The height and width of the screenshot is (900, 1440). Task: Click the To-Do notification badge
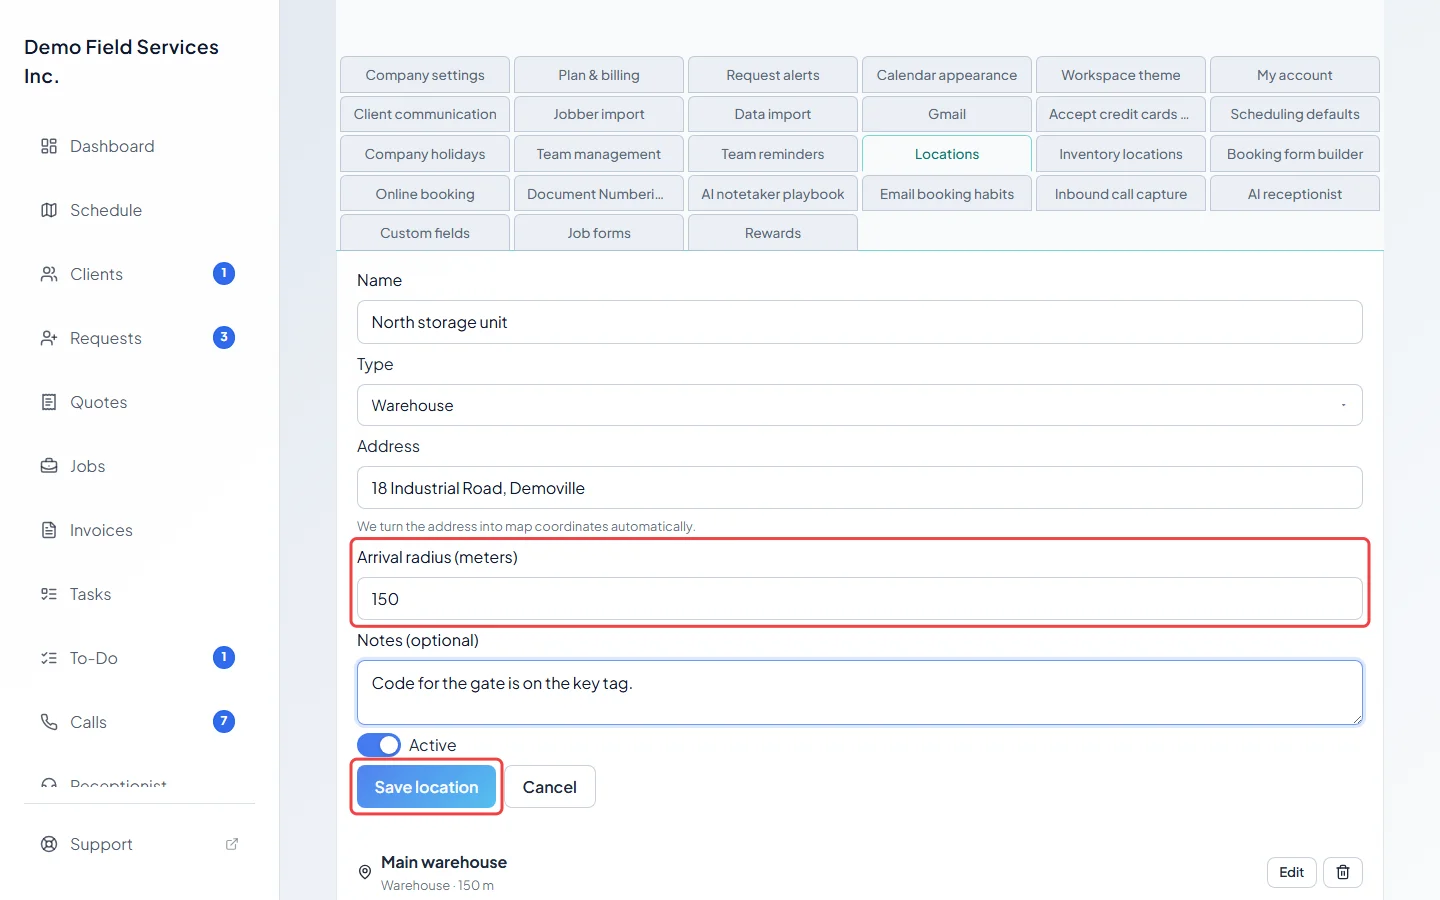pos(224,657)
